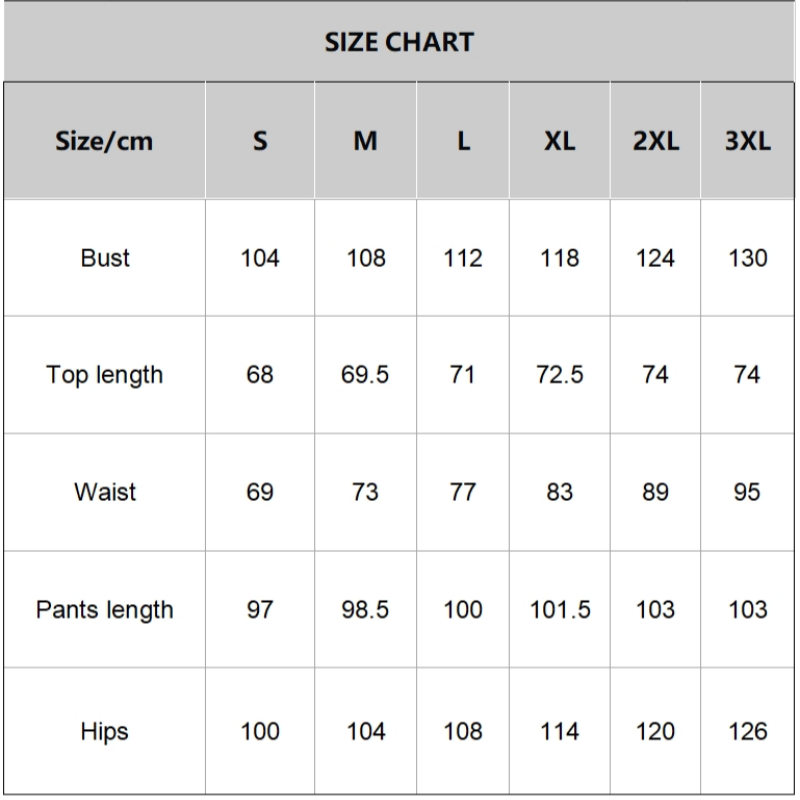
Task: Select the Top length row label
Action: [x=105, y=375]
